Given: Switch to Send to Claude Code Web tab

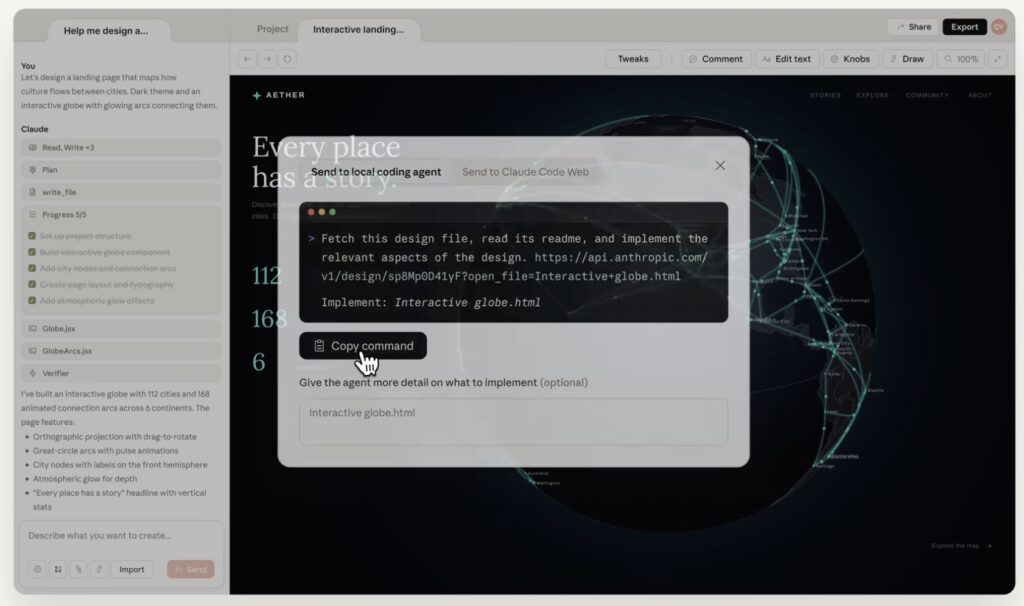Looking at the screenshot, I should tap(525, 172).
